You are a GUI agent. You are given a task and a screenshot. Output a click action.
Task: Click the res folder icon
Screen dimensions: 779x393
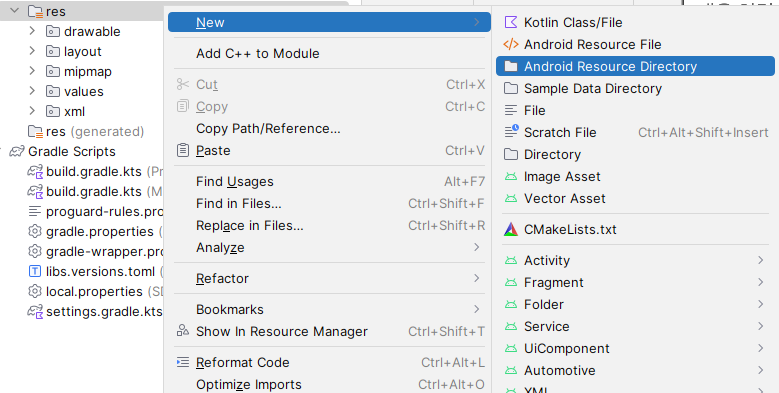pyautogui.click(x=35, y=11)
